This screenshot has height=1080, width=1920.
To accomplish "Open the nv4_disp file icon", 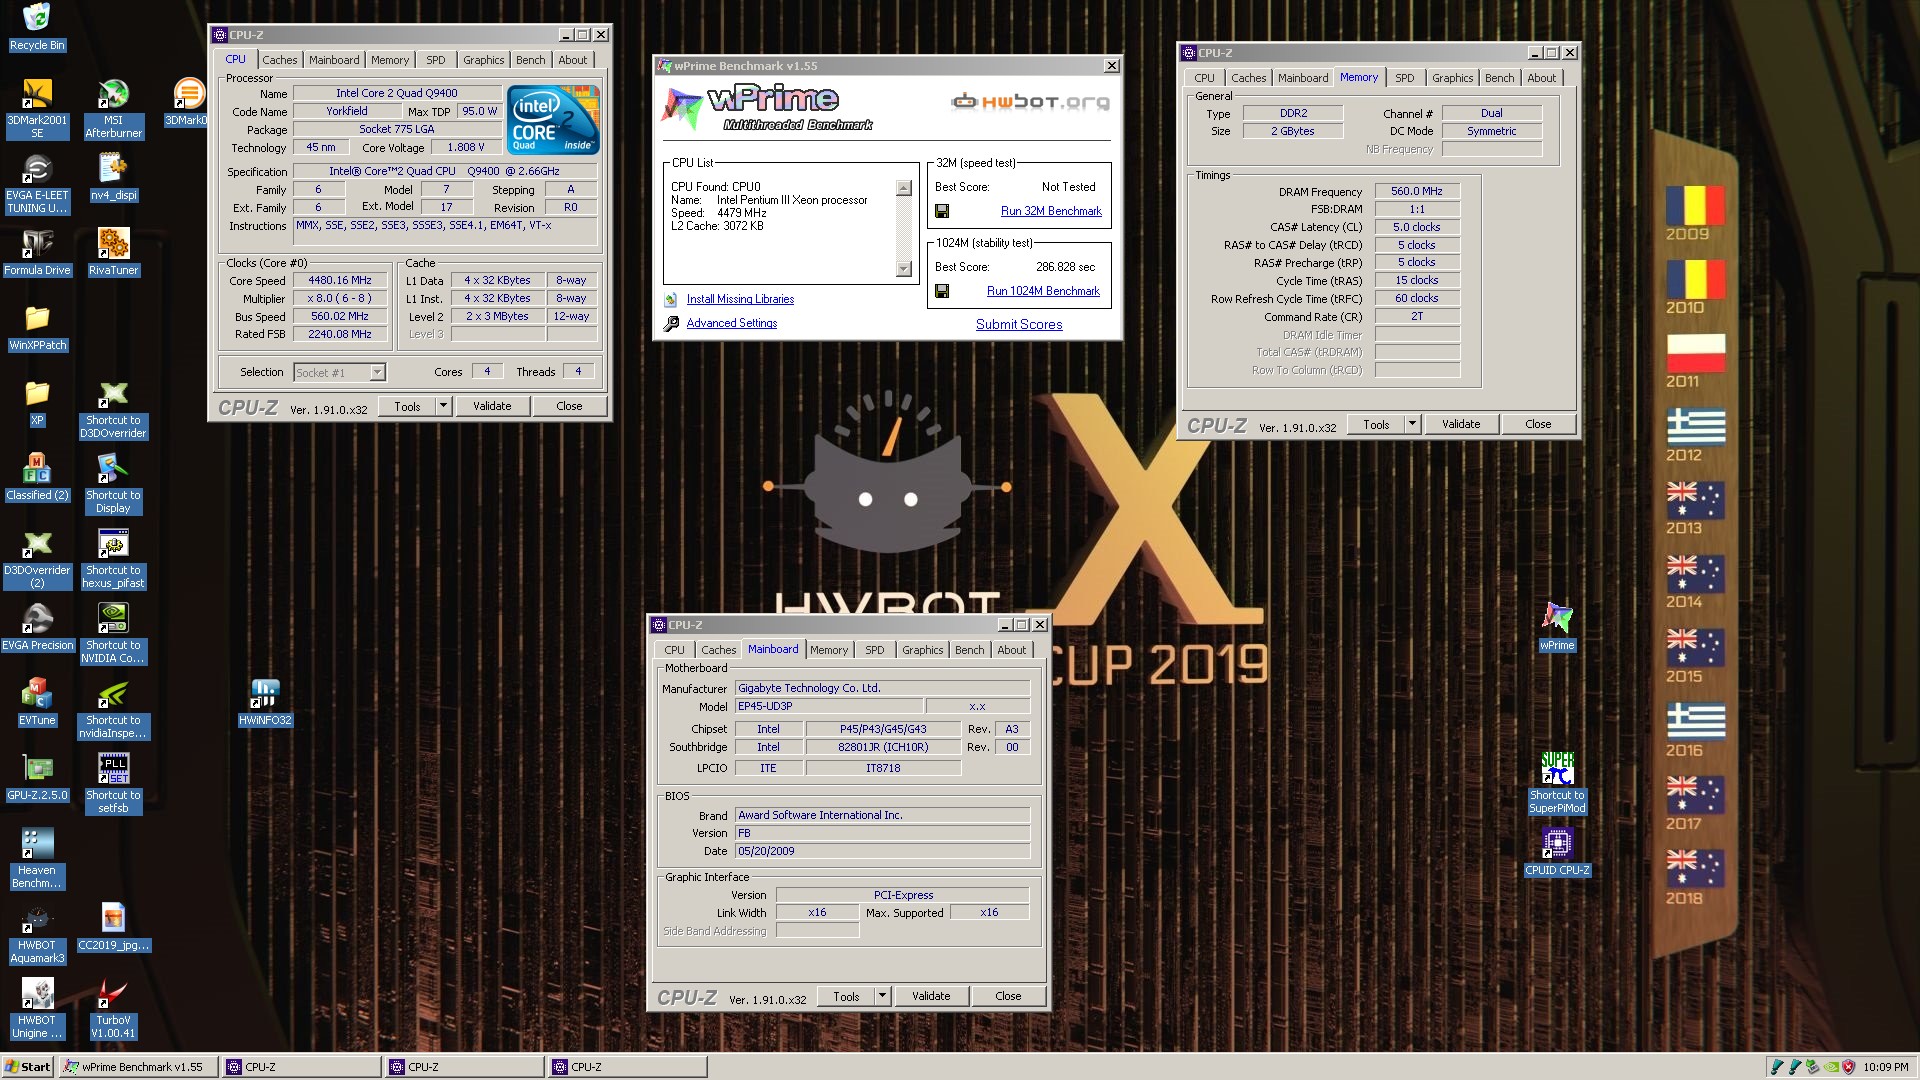I will (x=113, y=177).
